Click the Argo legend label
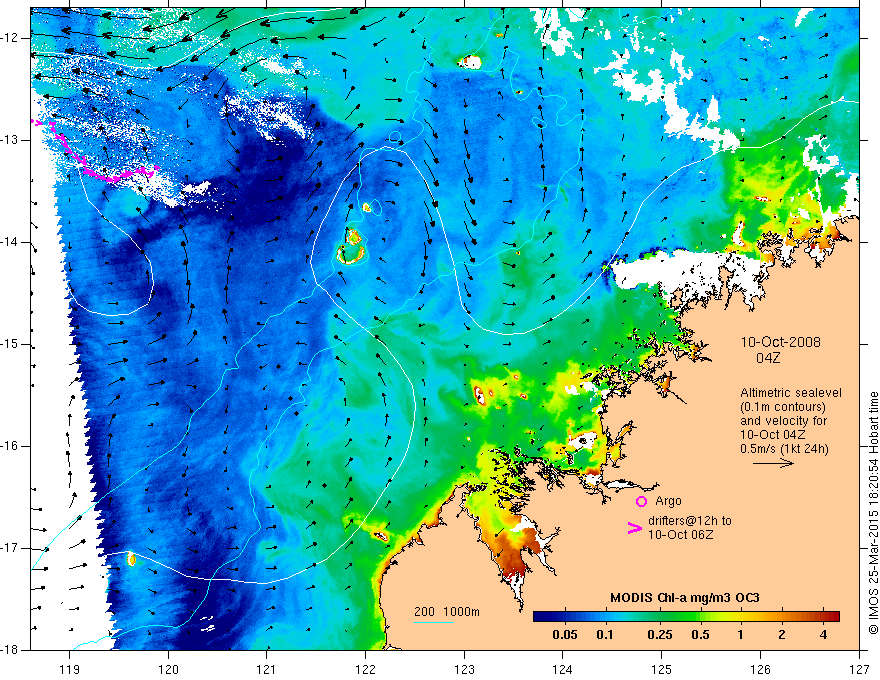 click(x=668, y=501)
